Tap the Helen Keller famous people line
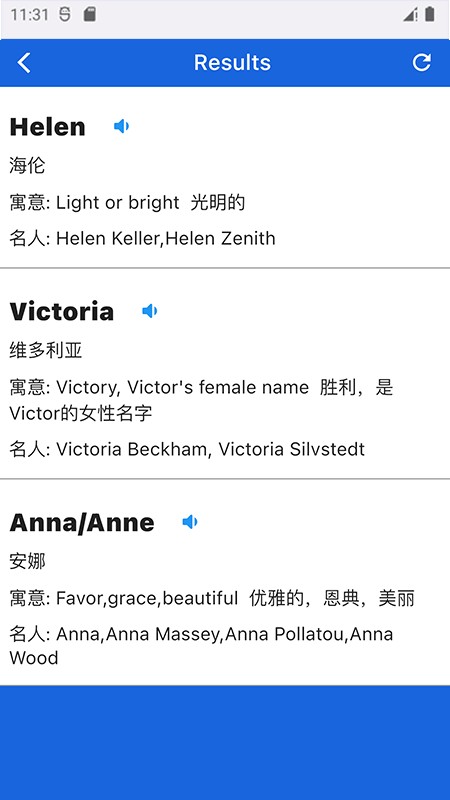Image resolution: width=450 pixels, height=800 pixels. tap(142, 238)
